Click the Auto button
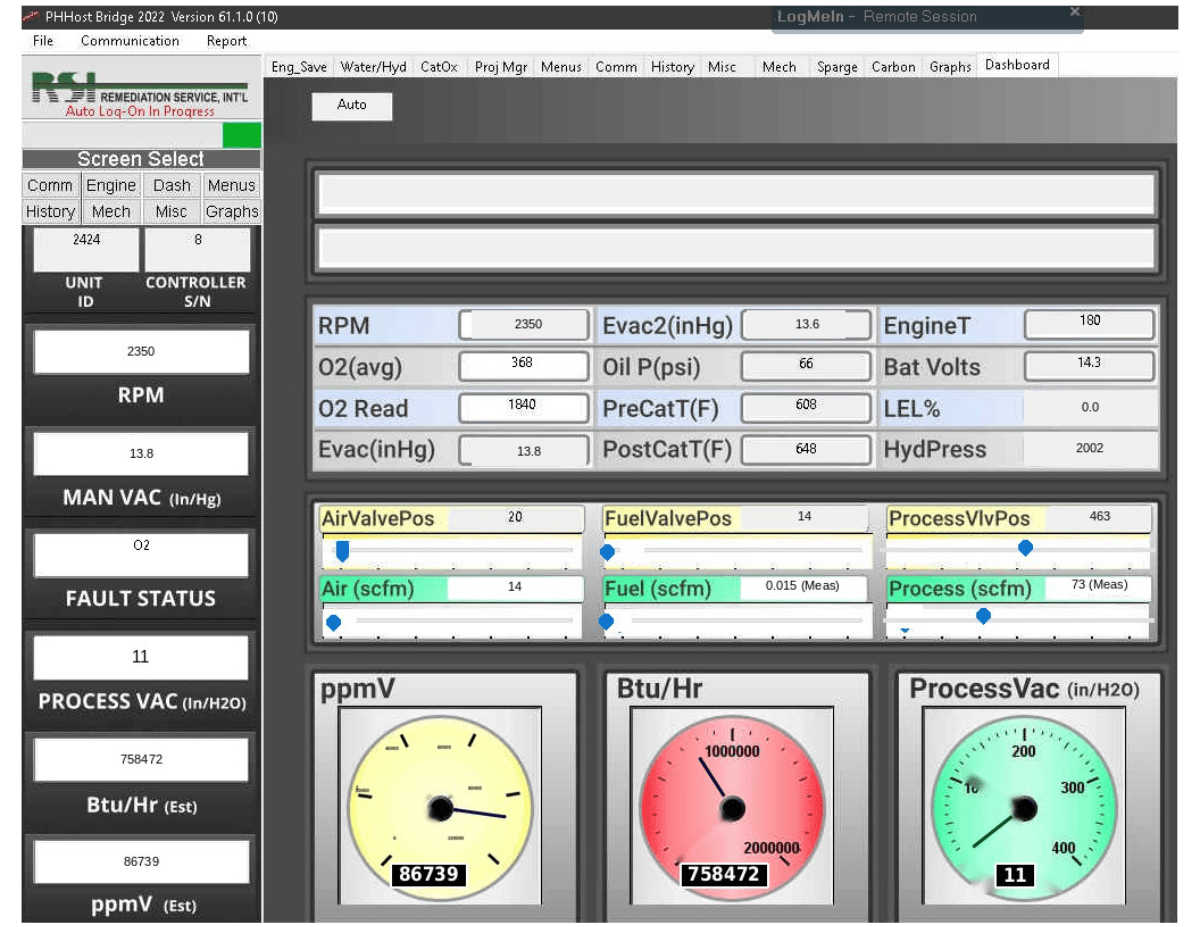1200x927 pixels. pos(352,105)
